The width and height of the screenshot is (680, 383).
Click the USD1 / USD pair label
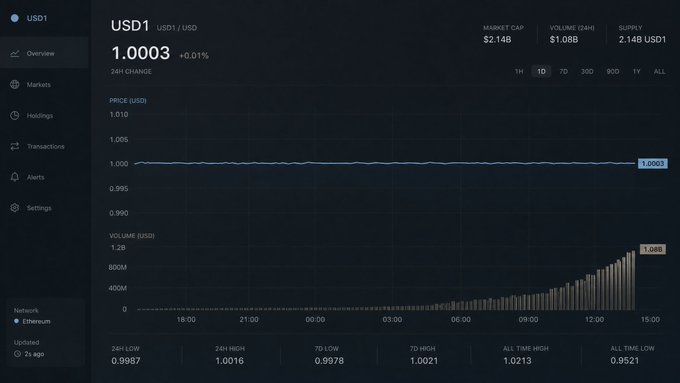tap(177, 28)
